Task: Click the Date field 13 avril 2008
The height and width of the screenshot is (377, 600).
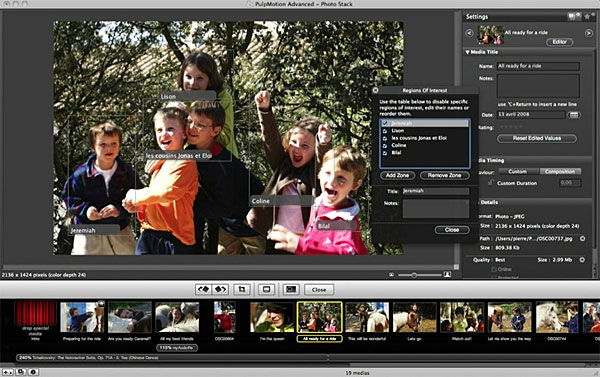Action: [x=531, y=114]
